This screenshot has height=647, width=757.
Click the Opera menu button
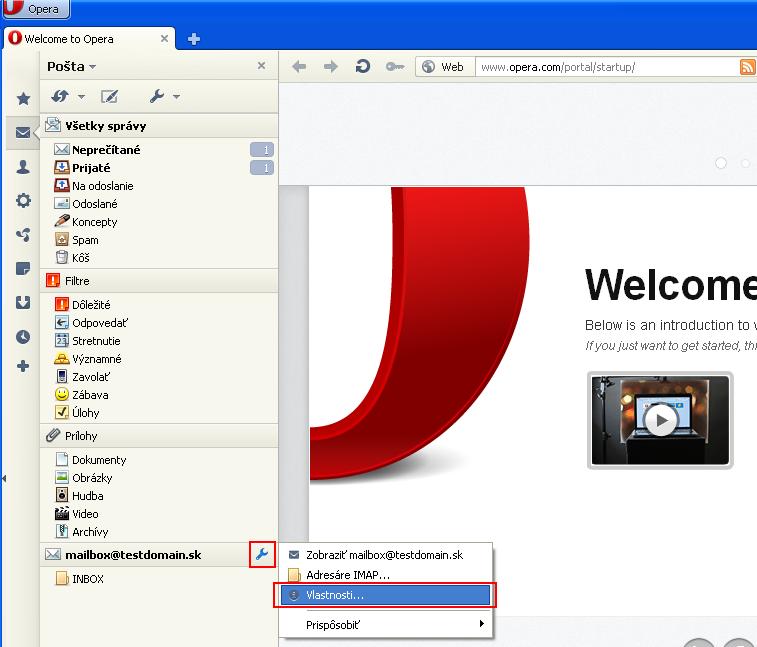[x=36, y=9]
